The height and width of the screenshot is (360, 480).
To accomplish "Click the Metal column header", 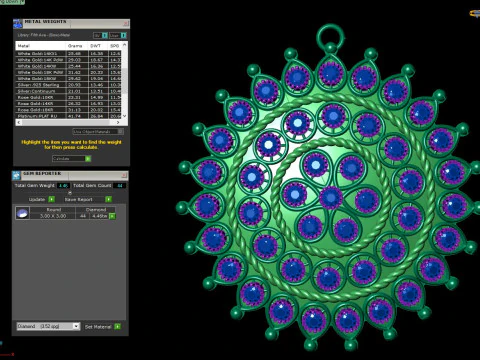I will [x=40, y=46].
